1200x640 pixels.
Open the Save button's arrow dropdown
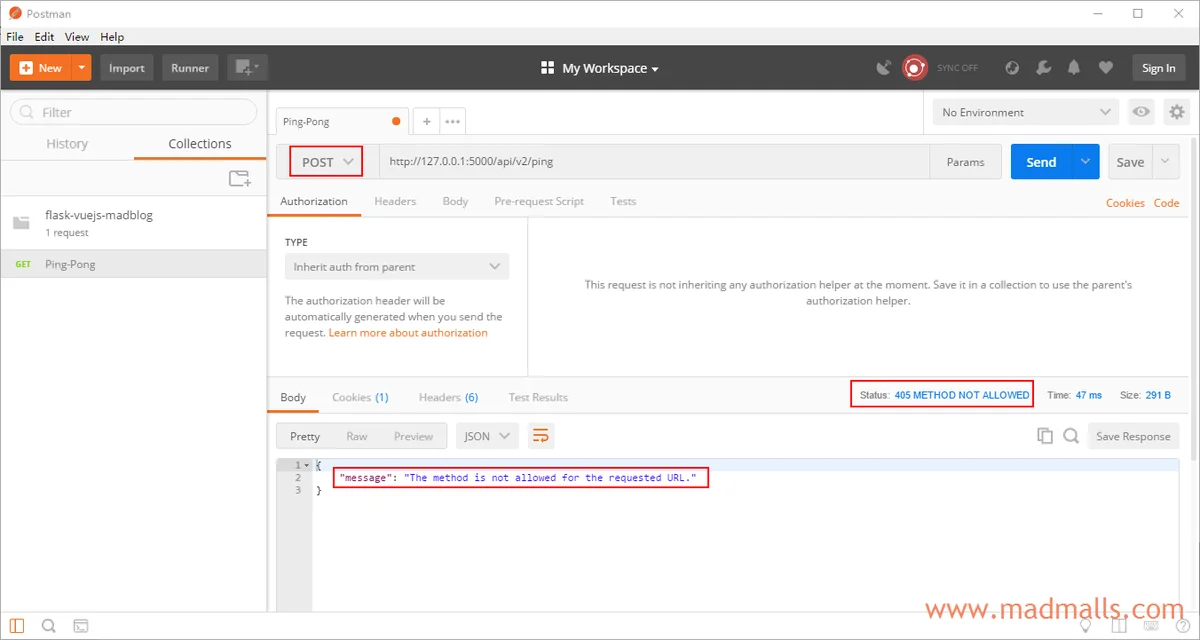pyautogui.click(x=1166, y=162)
